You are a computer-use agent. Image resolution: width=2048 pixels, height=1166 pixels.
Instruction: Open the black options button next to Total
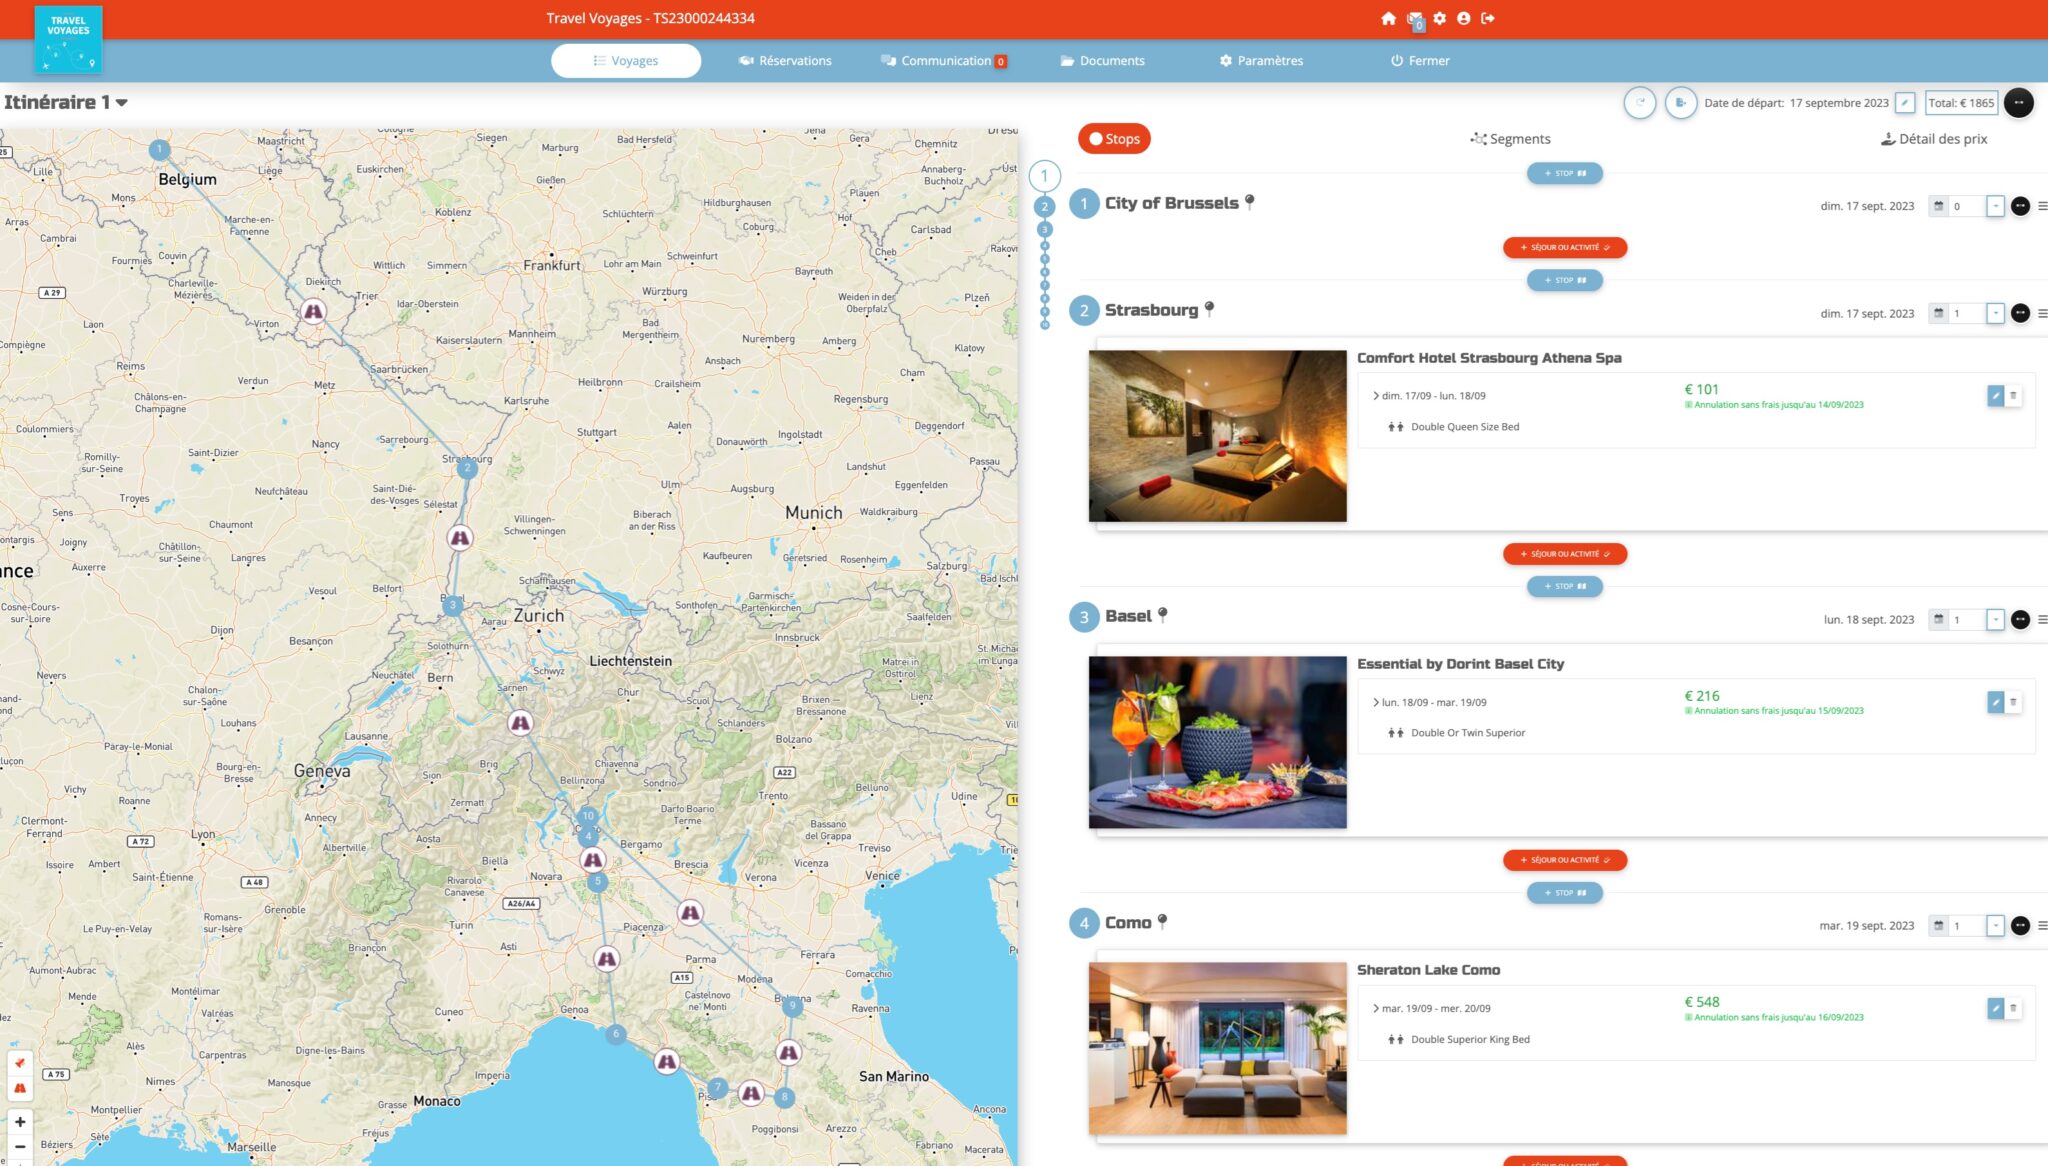click(2019, 102)
